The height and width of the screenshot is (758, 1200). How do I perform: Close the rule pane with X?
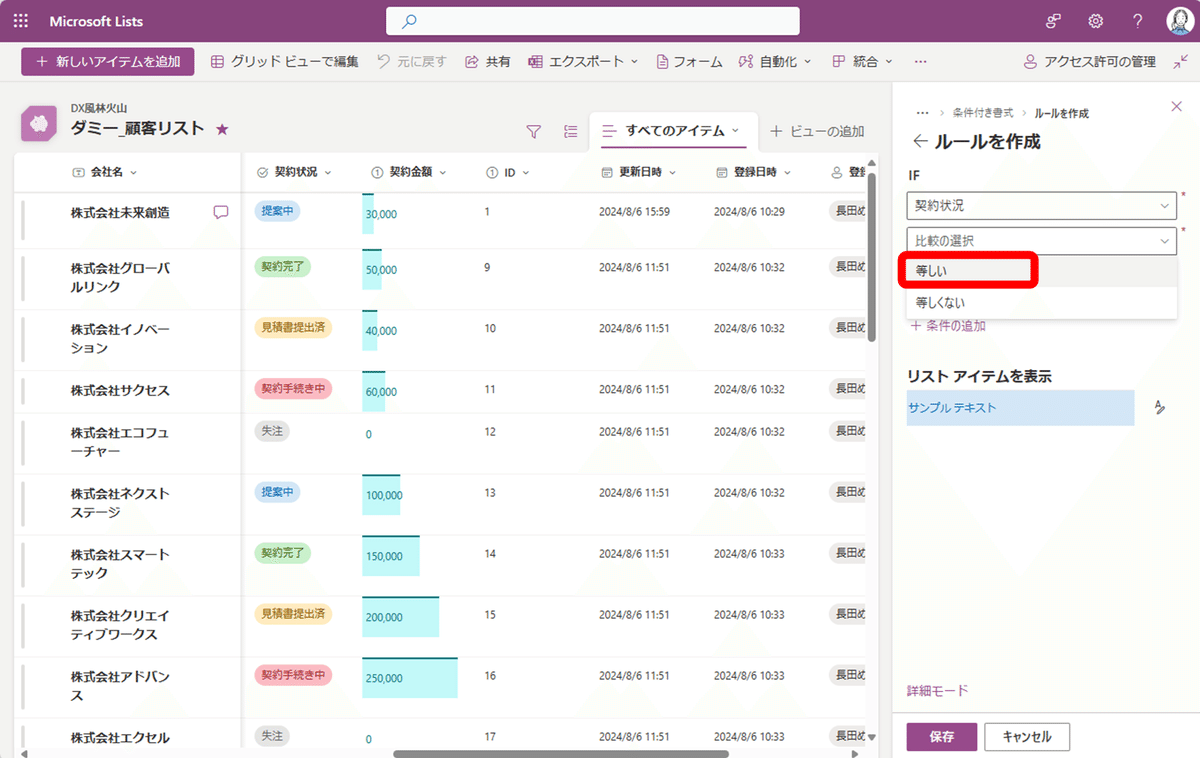[x=1176, y=106]
